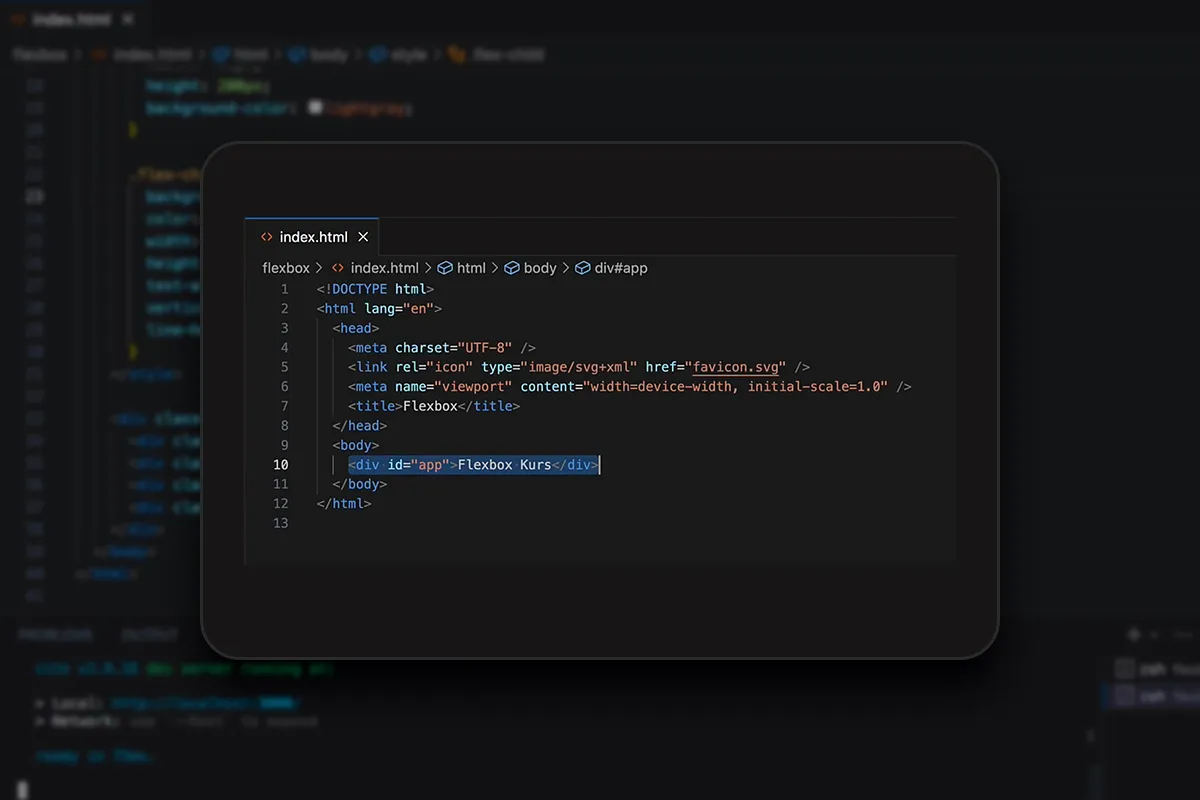Open the flexbox folder breadcrumb
Viewport: 1200px width, 800px height.
pos(286,268)
